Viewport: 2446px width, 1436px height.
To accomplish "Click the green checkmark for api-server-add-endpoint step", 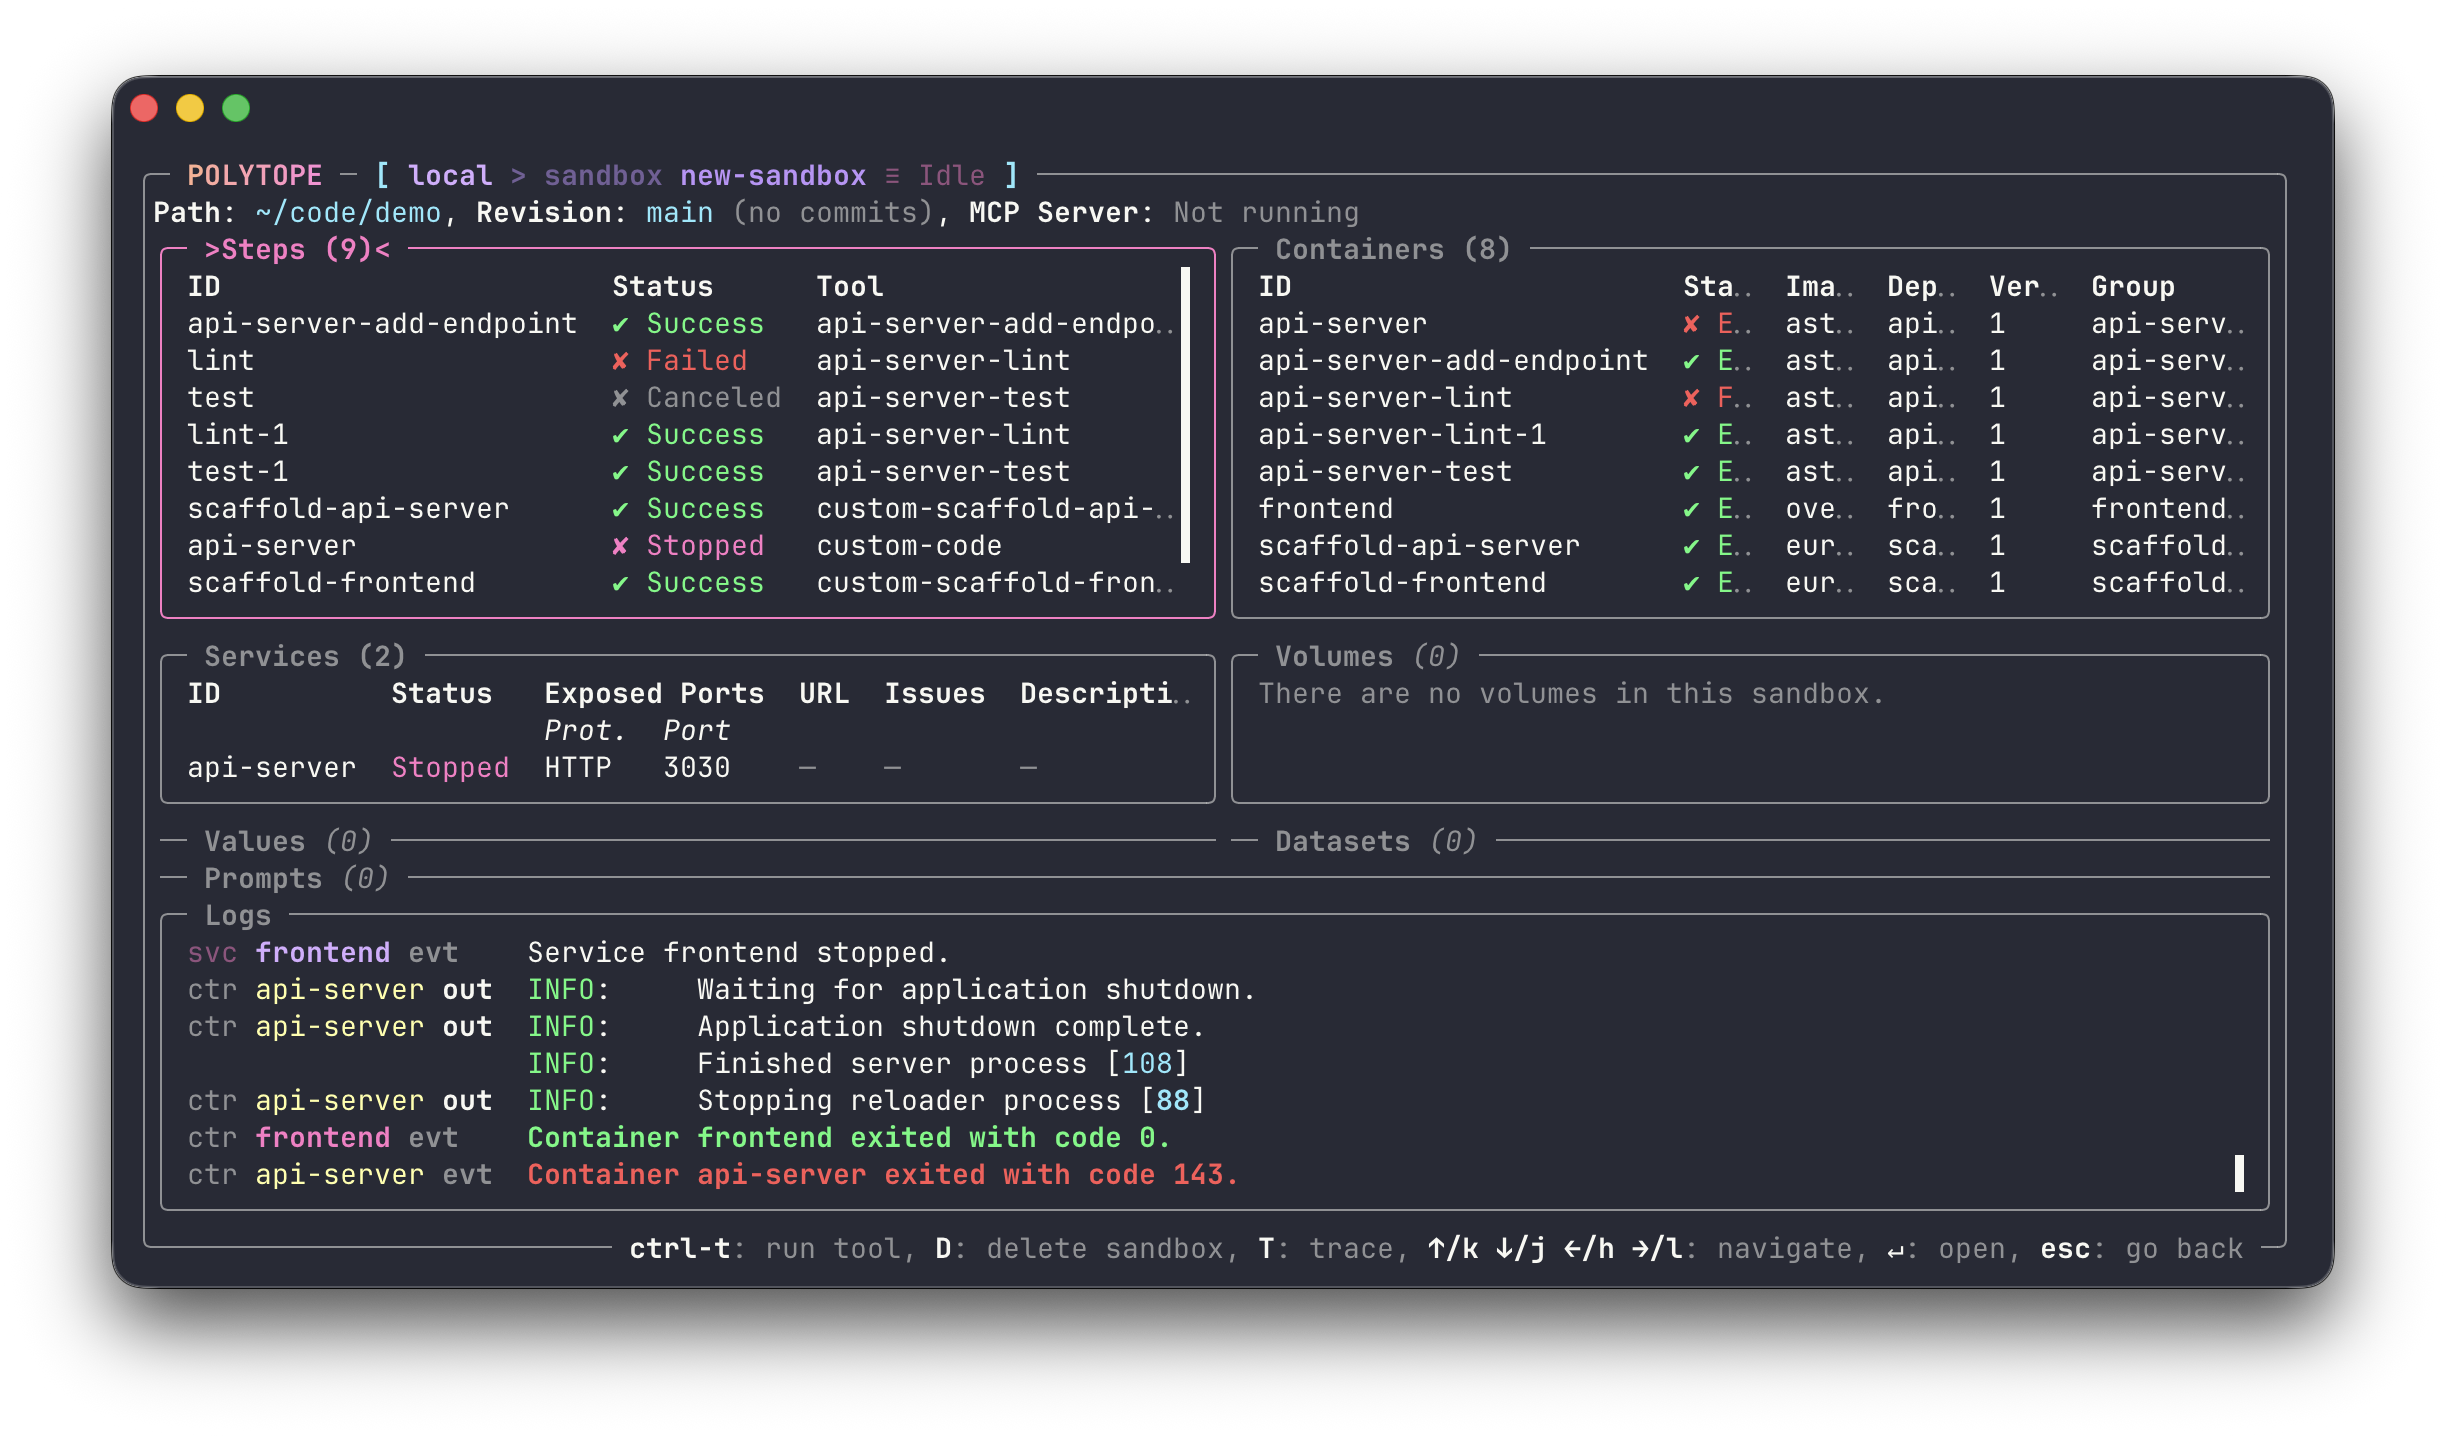I will point(620,324).
